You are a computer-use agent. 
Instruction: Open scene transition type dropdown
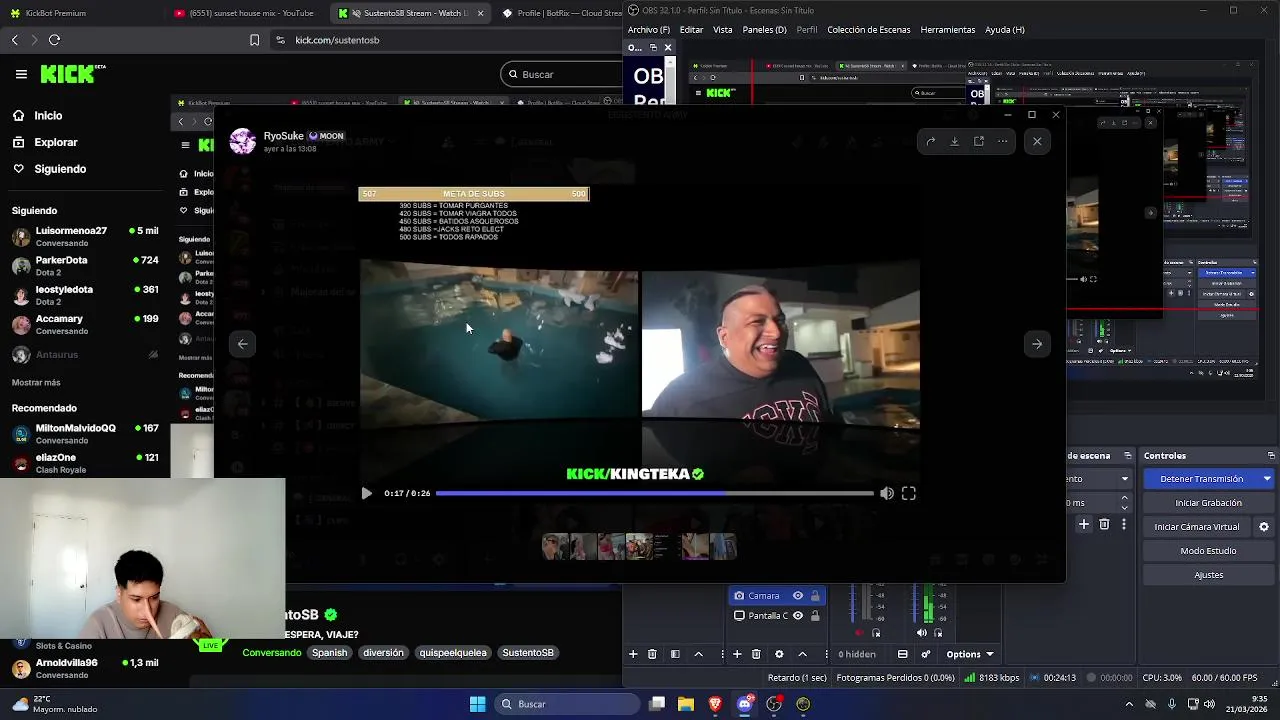1125,479
